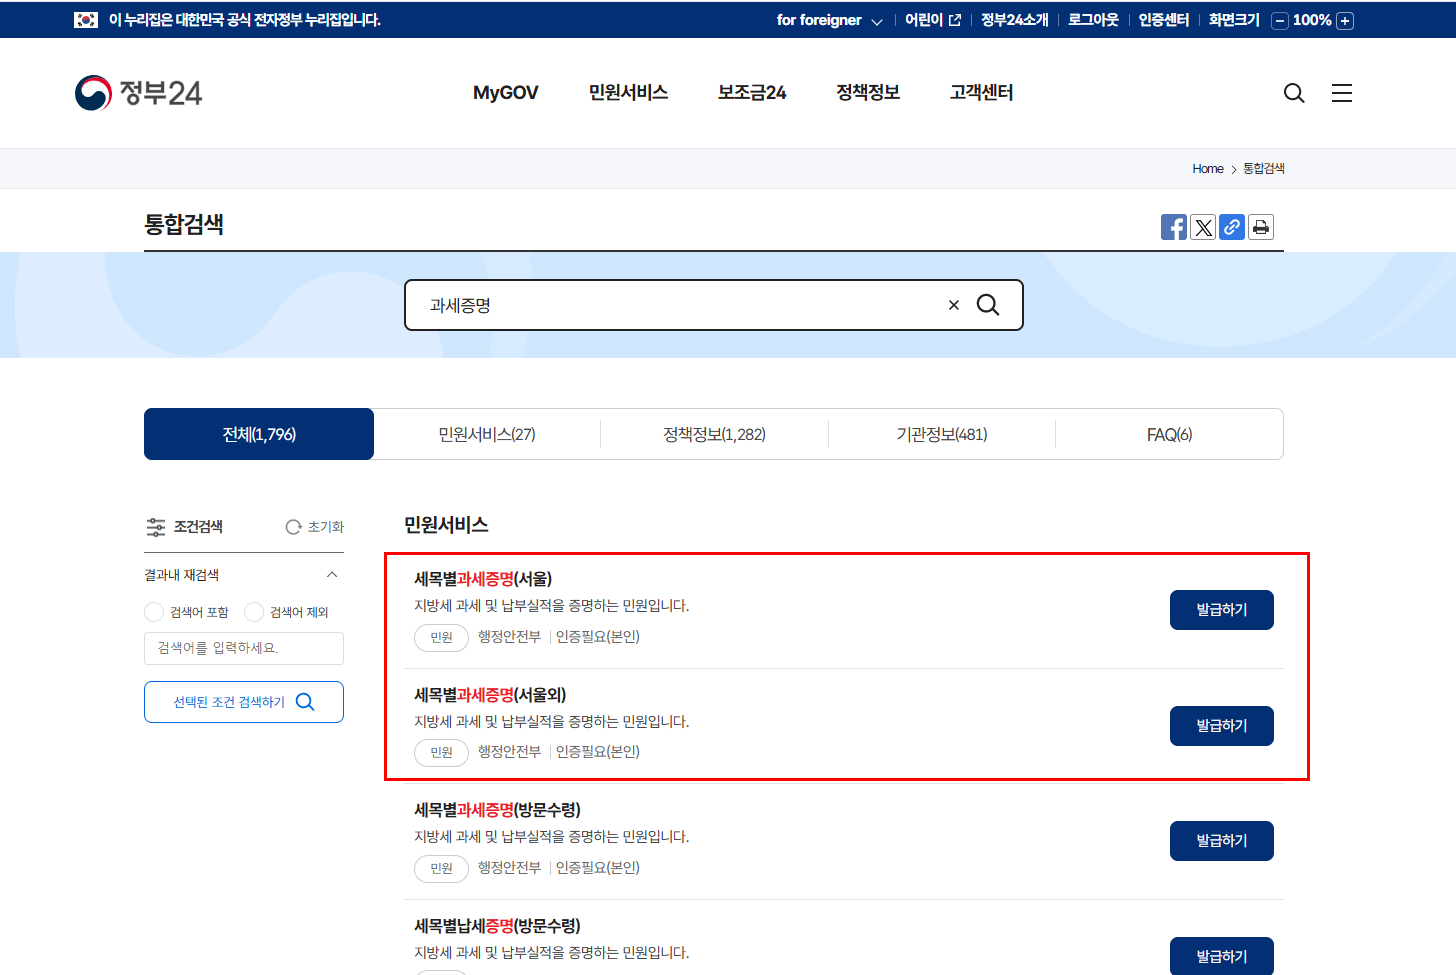Image resolution: width=1456 pixels, height=975 pixels.
Task: Select the 검색어 포함 radio button
Action: [x=152, y=611]
